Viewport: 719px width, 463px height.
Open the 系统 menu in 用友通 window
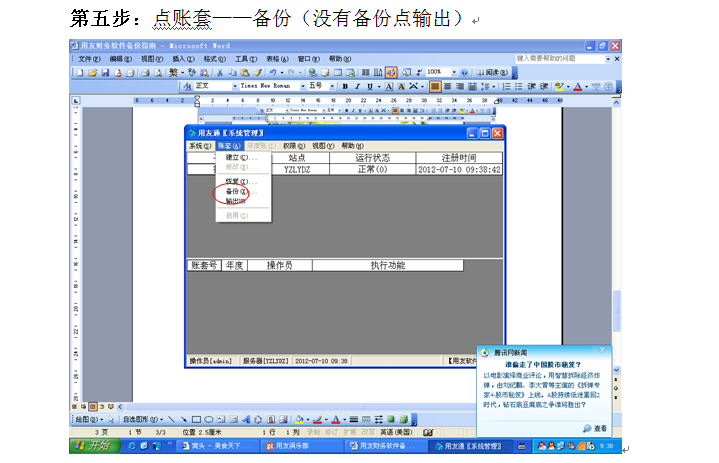click(200, 146)
